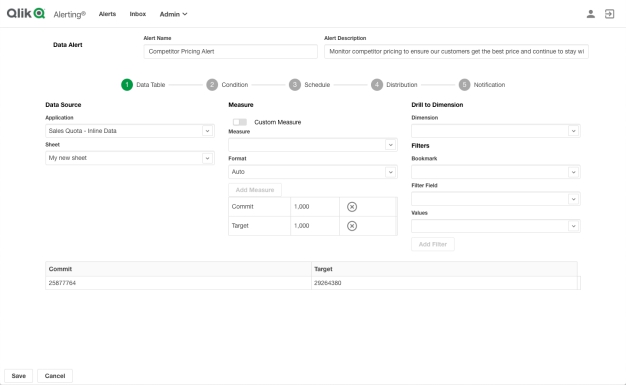
Task: Expand the Admin menu
Action: click(x=173, y=14)
